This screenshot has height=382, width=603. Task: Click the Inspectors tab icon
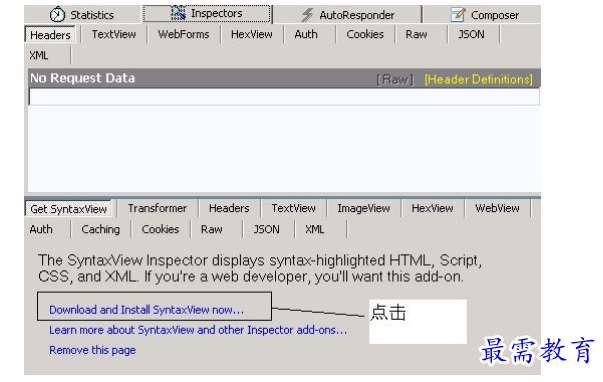(x=178, y=13)
